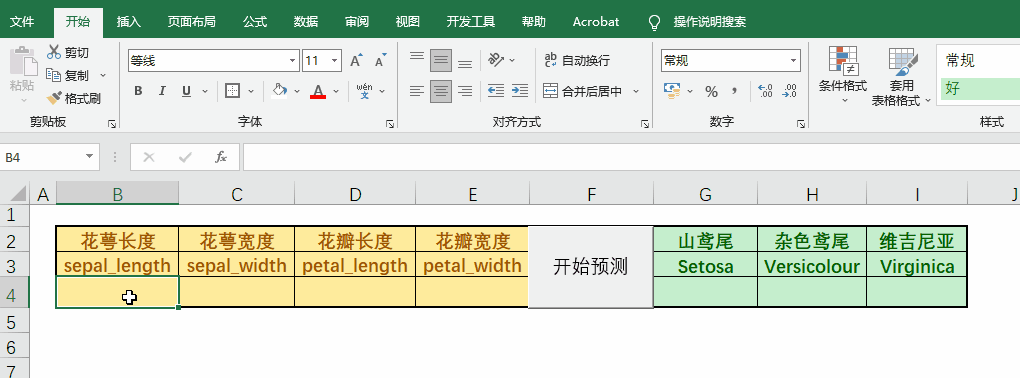The height and width of the screenshot is (378, 1020).
Task: Toggle underline formatting
Action: [x=186, y=91]
